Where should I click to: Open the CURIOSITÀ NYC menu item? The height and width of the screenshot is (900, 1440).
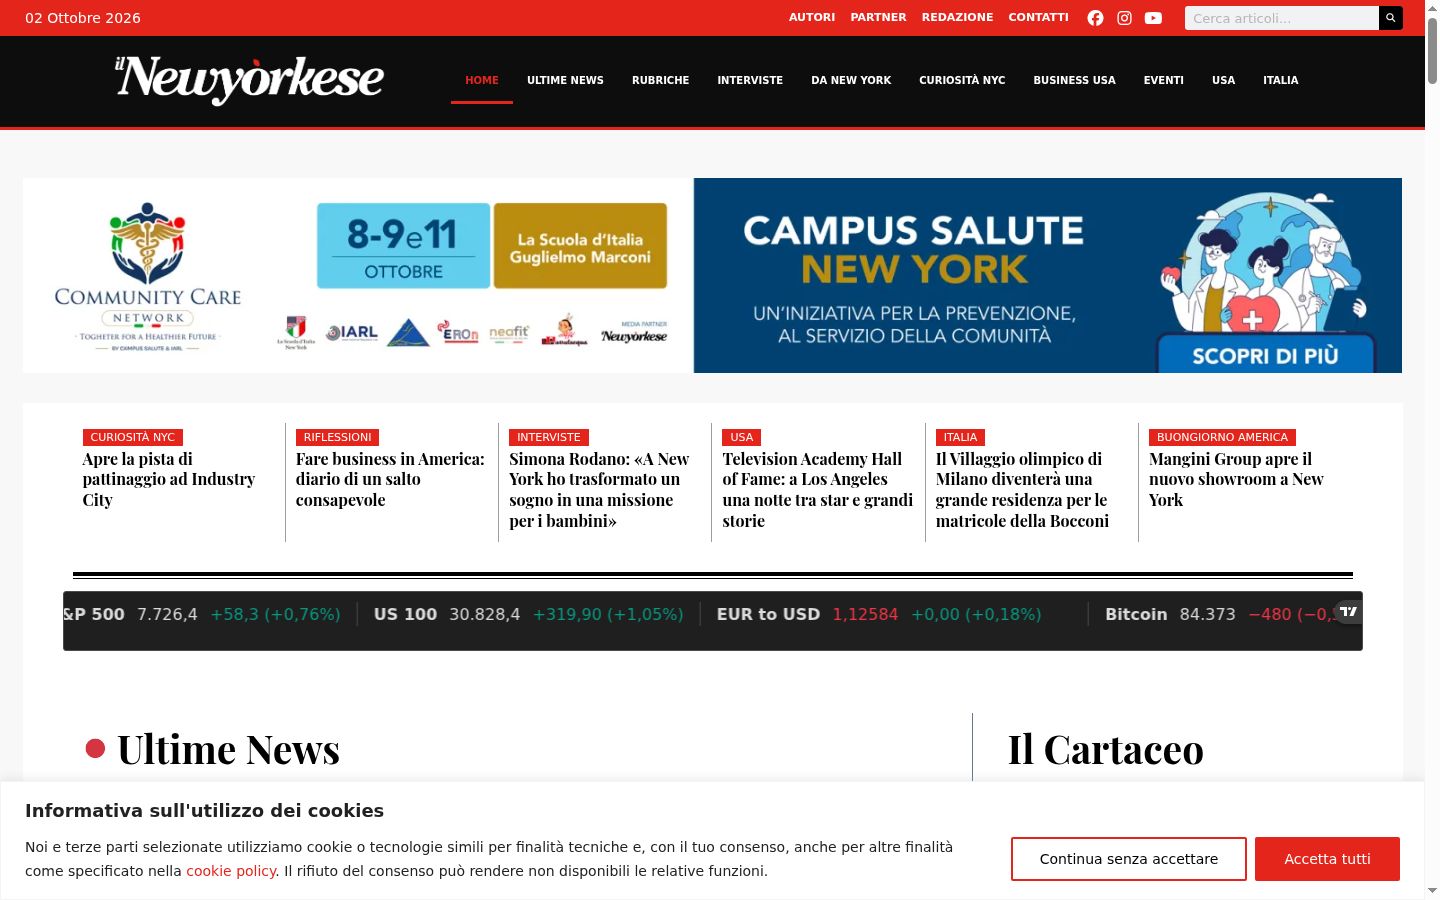point(962,80)
